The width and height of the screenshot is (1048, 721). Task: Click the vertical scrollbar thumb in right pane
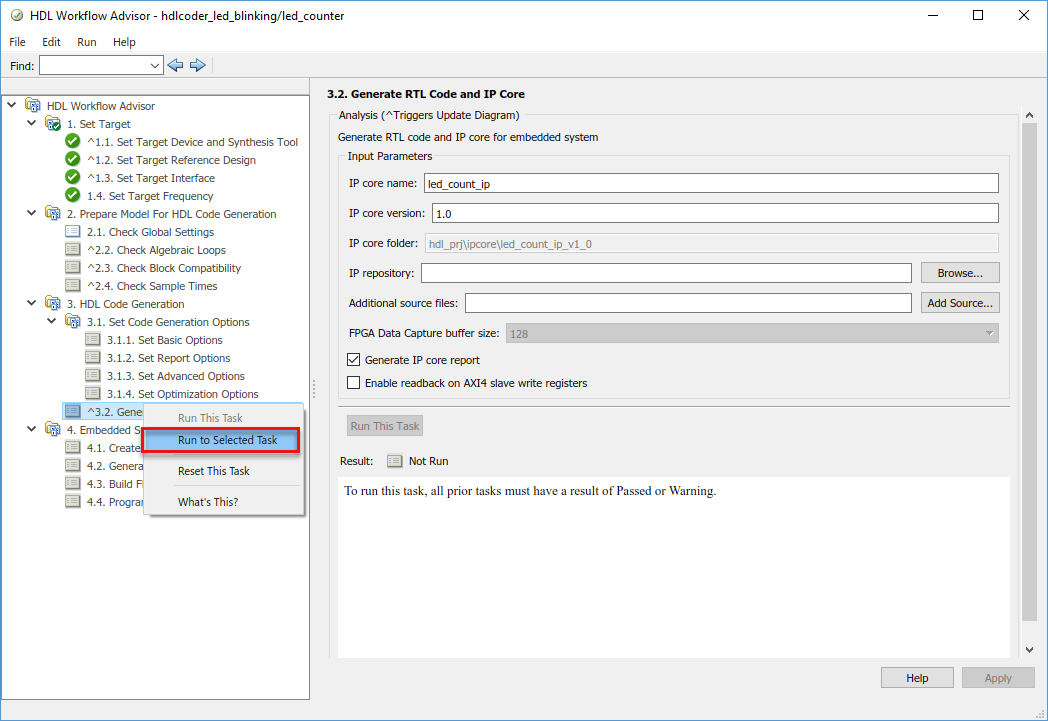(1029, 372)
